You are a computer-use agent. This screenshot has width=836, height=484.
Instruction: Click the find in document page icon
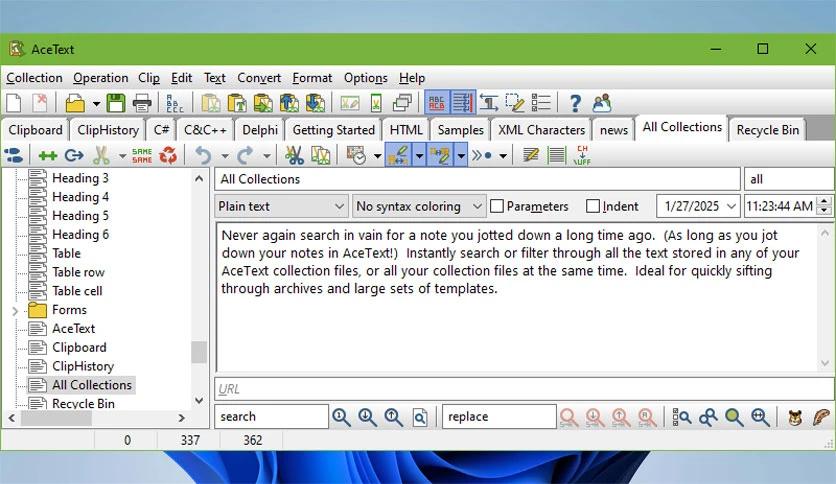[x=420, y=417]
